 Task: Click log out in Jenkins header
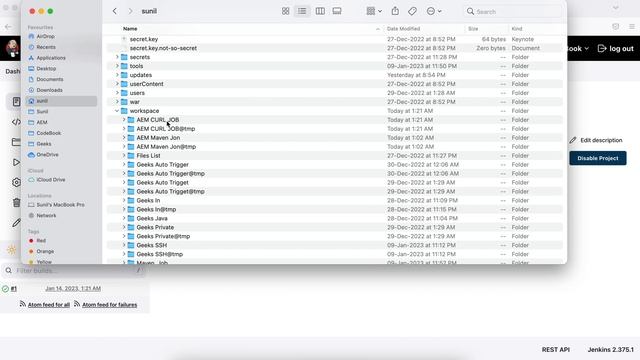coord(616,49)
